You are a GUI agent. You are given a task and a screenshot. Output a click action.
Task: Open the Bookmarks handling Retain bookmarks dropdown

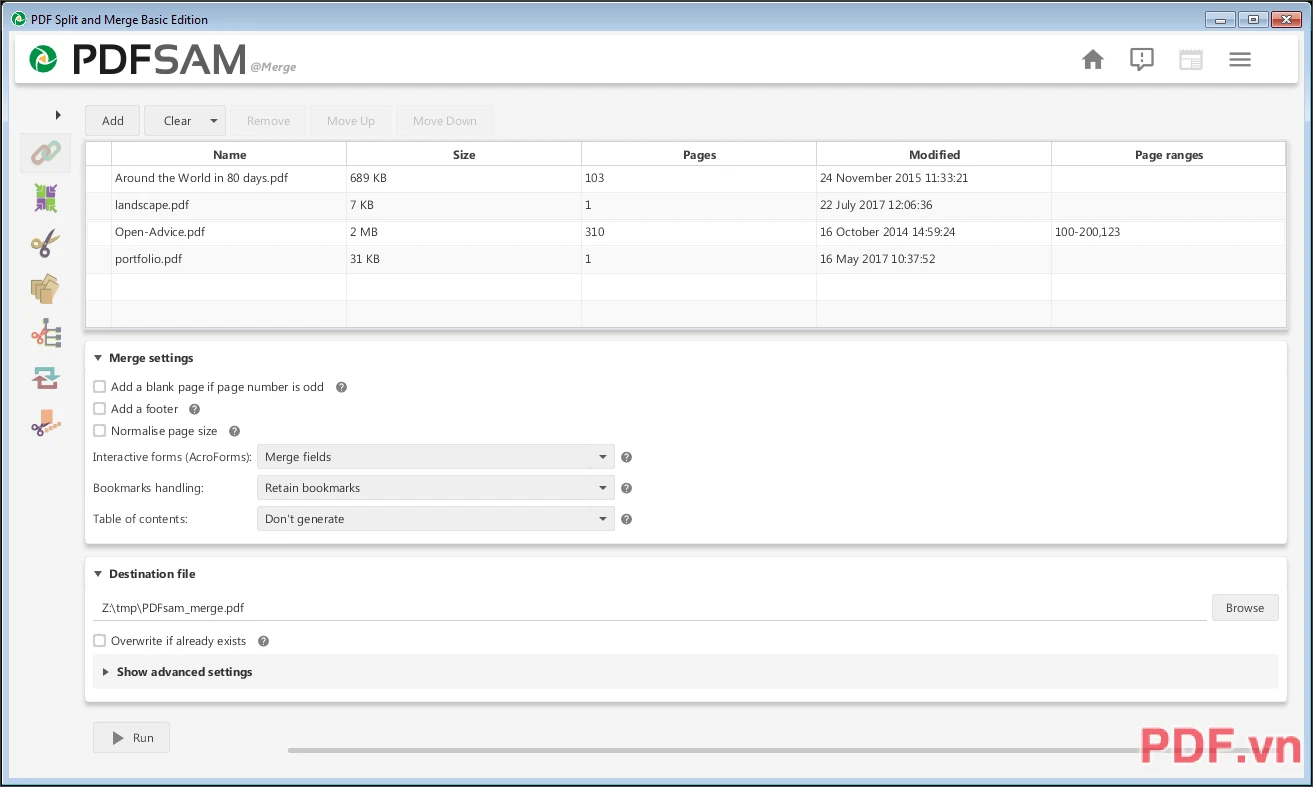(435, 488)
